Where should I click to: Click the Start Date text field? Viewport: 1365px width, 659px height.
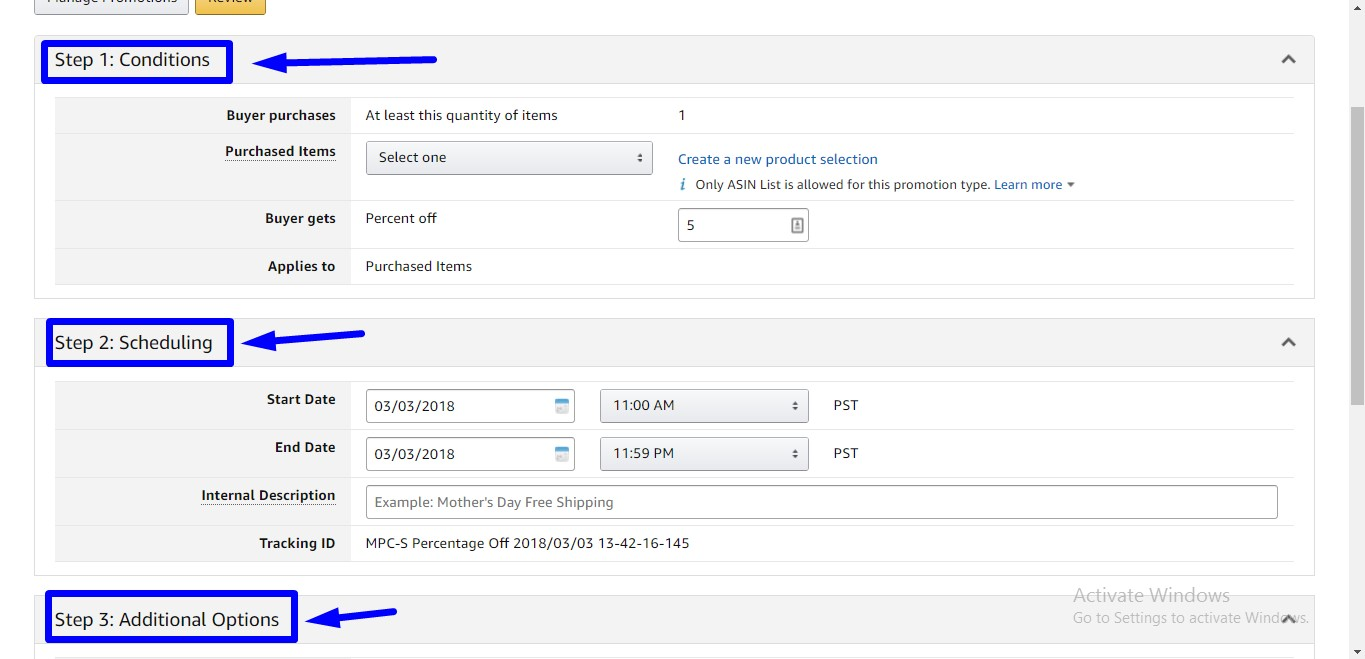458,406
